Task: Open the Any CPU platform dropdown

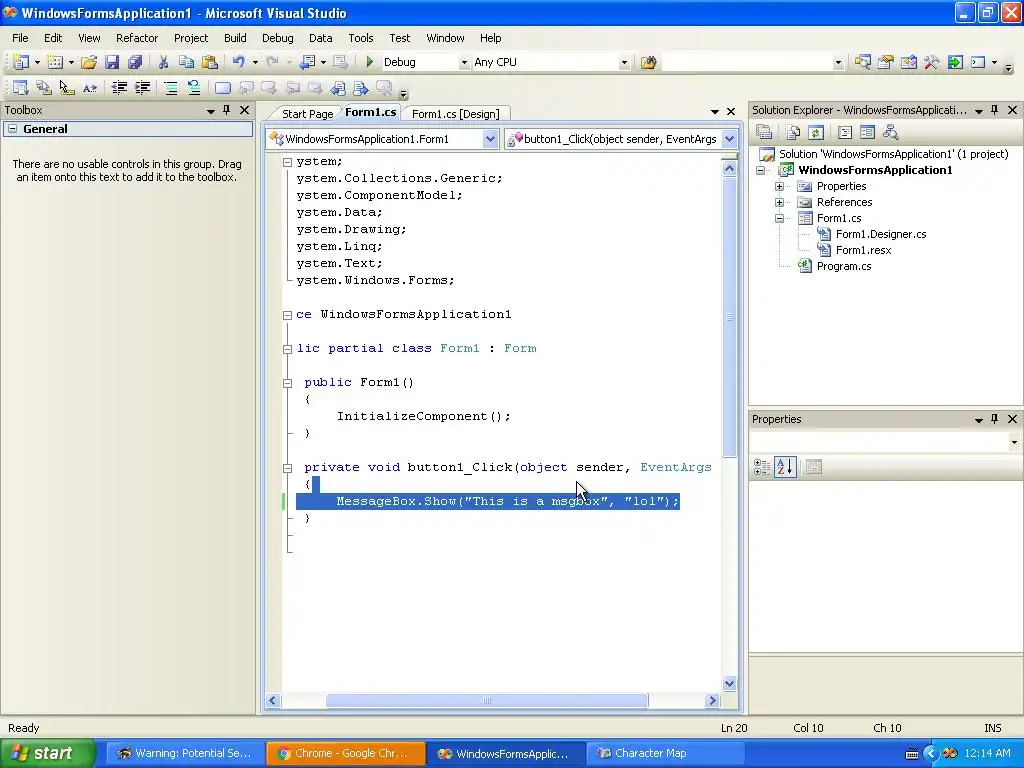Action: pos(624,63)
